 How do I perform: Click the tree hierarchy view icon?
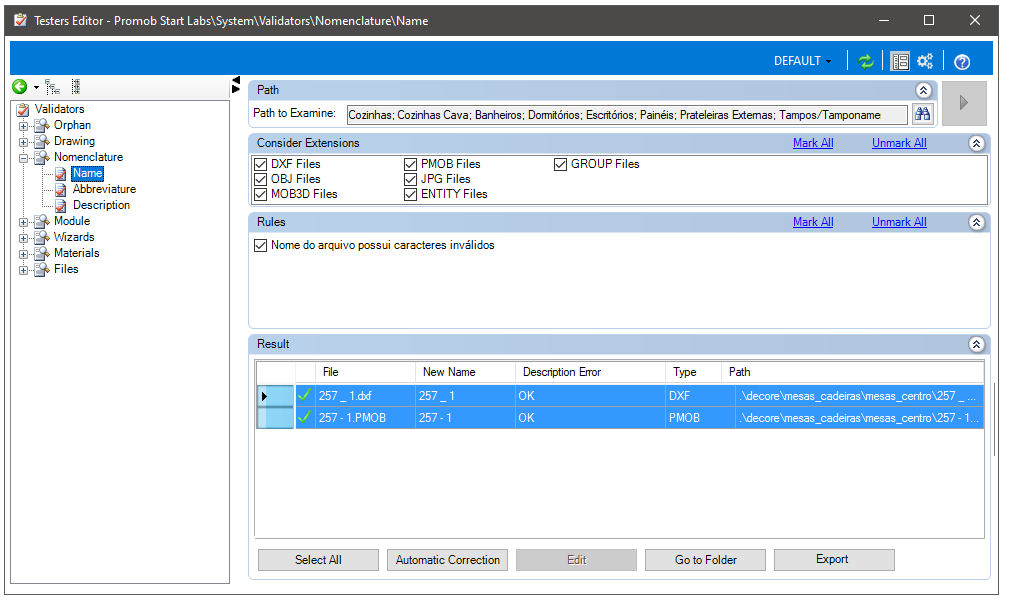point(53,87)
